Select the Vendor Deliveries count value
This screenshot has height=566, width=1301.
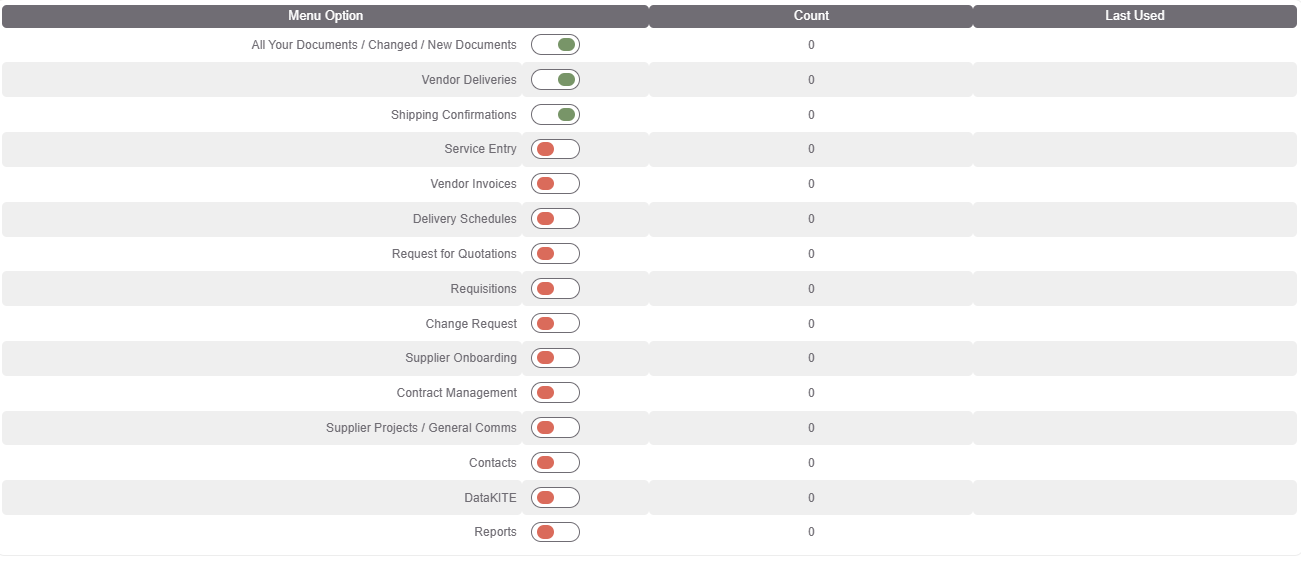tap(811, 80)
